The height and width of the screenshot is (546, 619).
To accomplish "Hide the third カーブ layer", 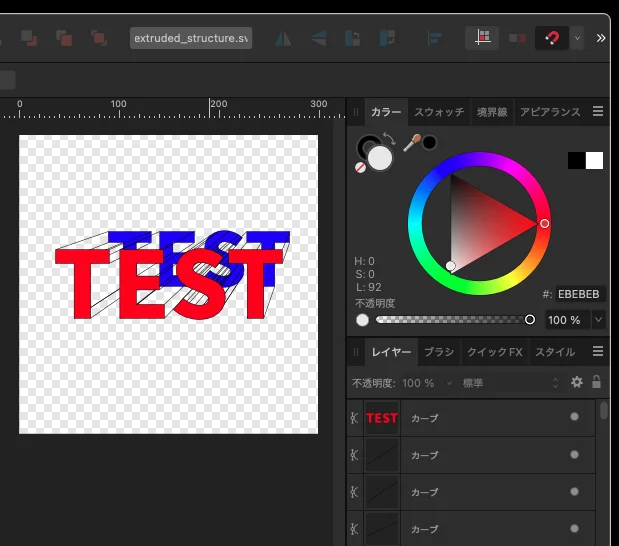I will click(x=574, y=492).
